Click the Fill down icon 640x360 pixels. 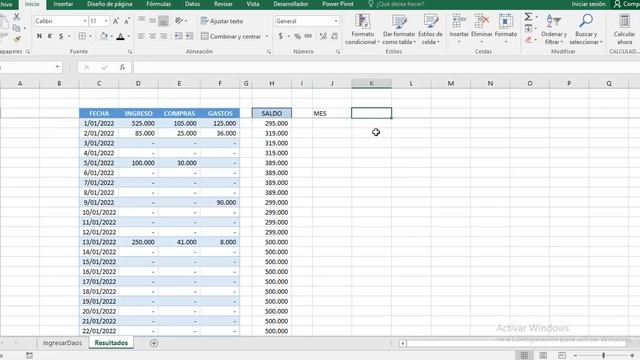tap(528, 28)
